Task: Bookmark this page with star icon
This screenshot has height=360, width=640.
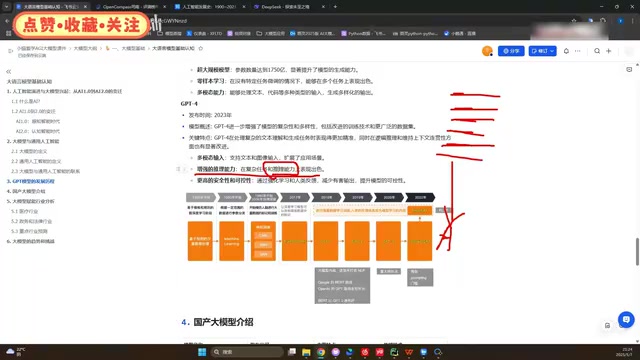Action: click(574, 21)
